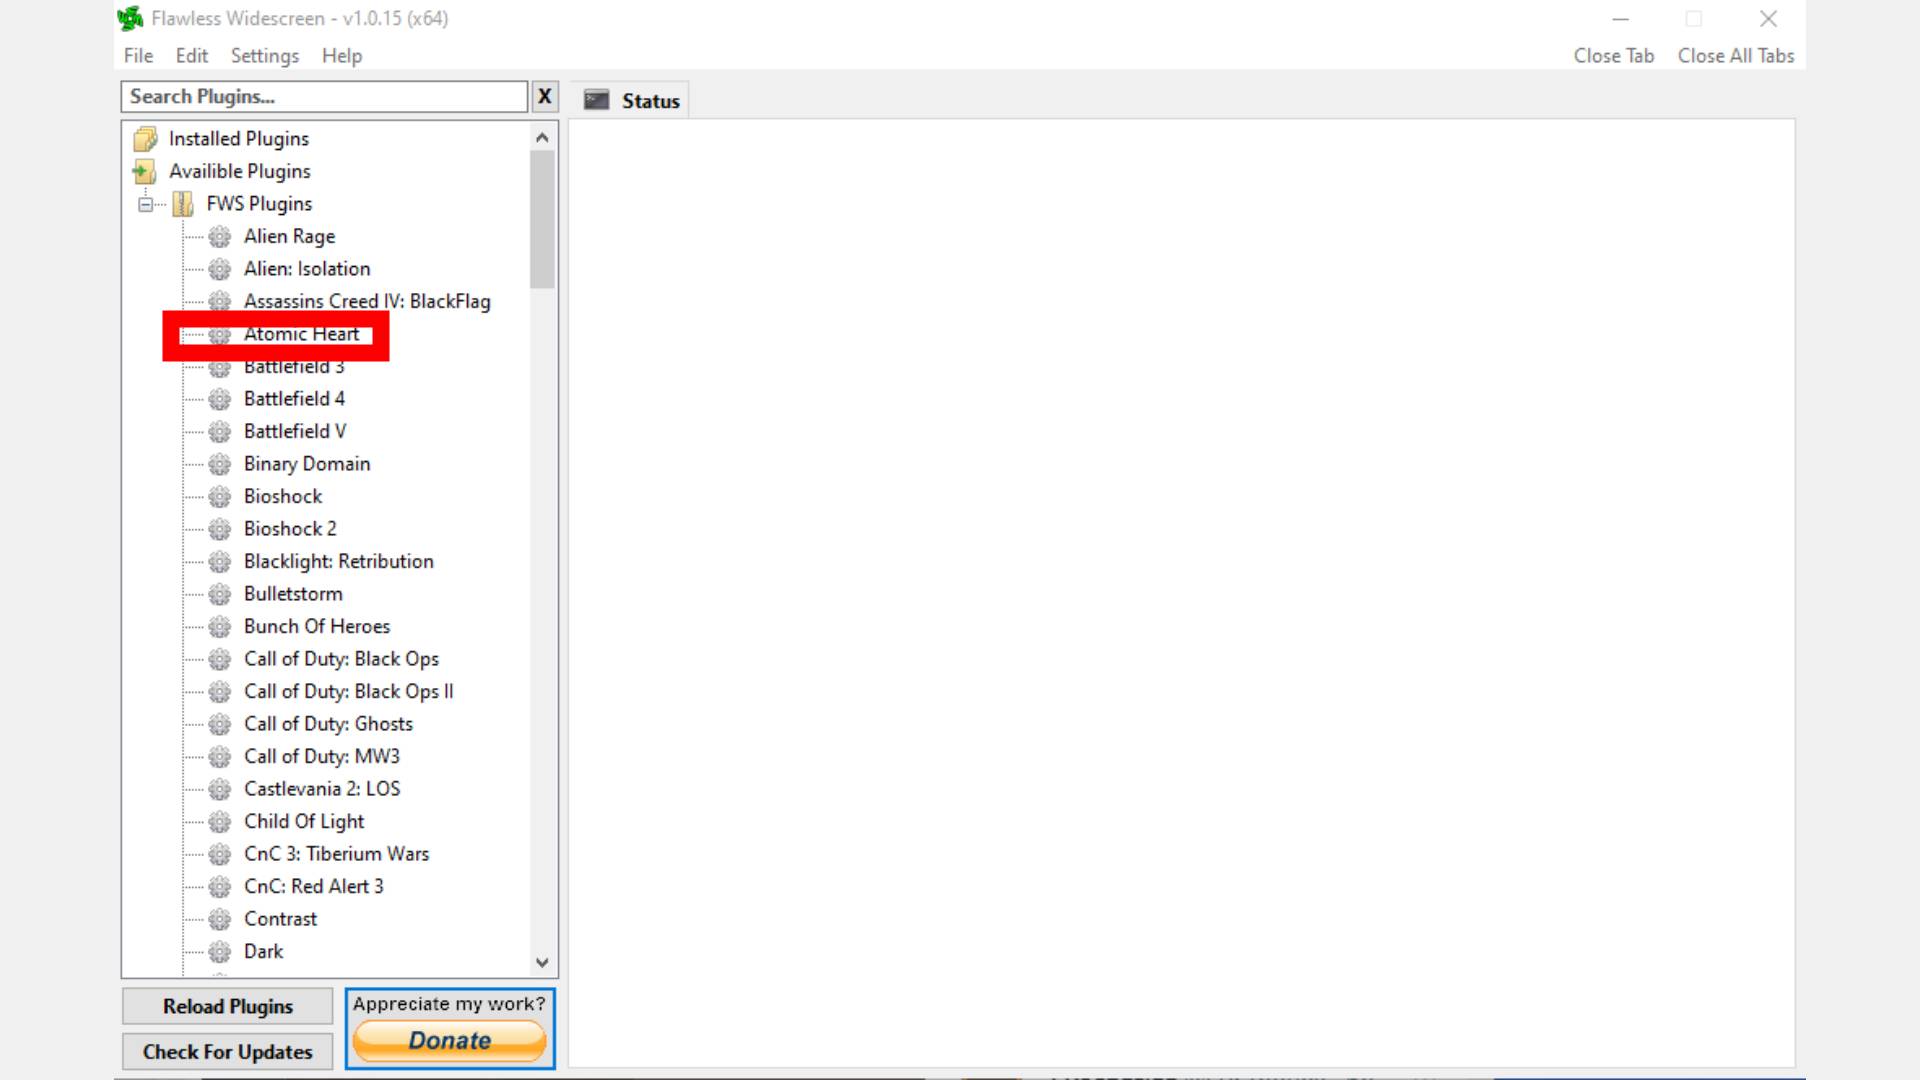Select the Call of Duty: Ghosts plugin
1920x1080 pixels.
pyautogui.click(x=328, y=723)
